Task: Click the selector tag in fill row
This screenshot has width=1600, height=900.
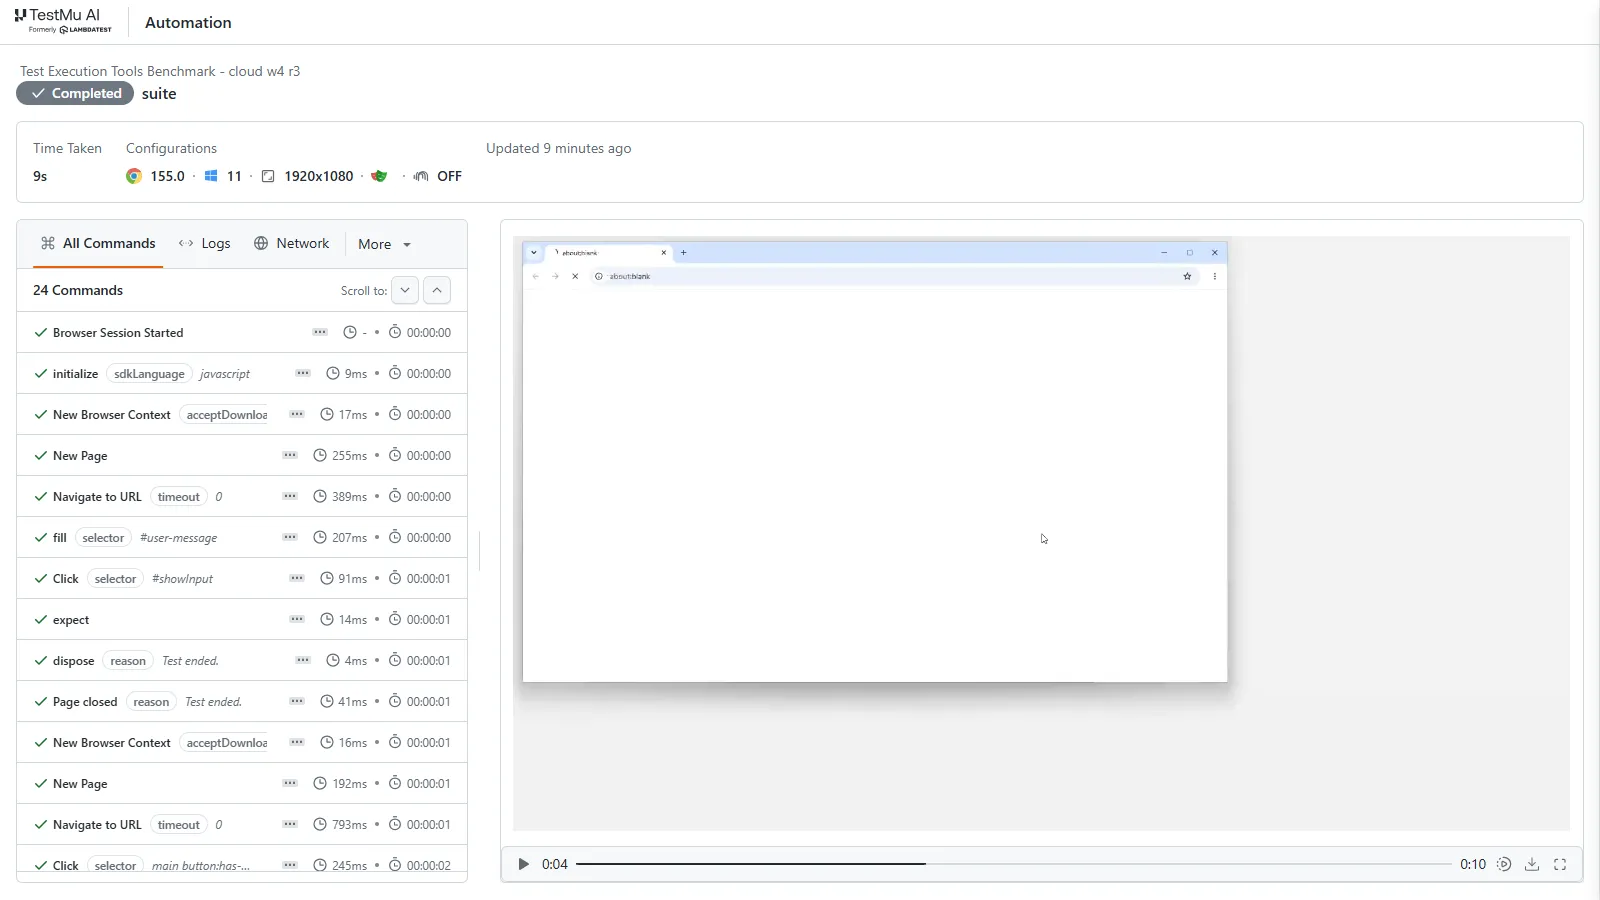Action: pyautogui.click(x=103, y=538)
